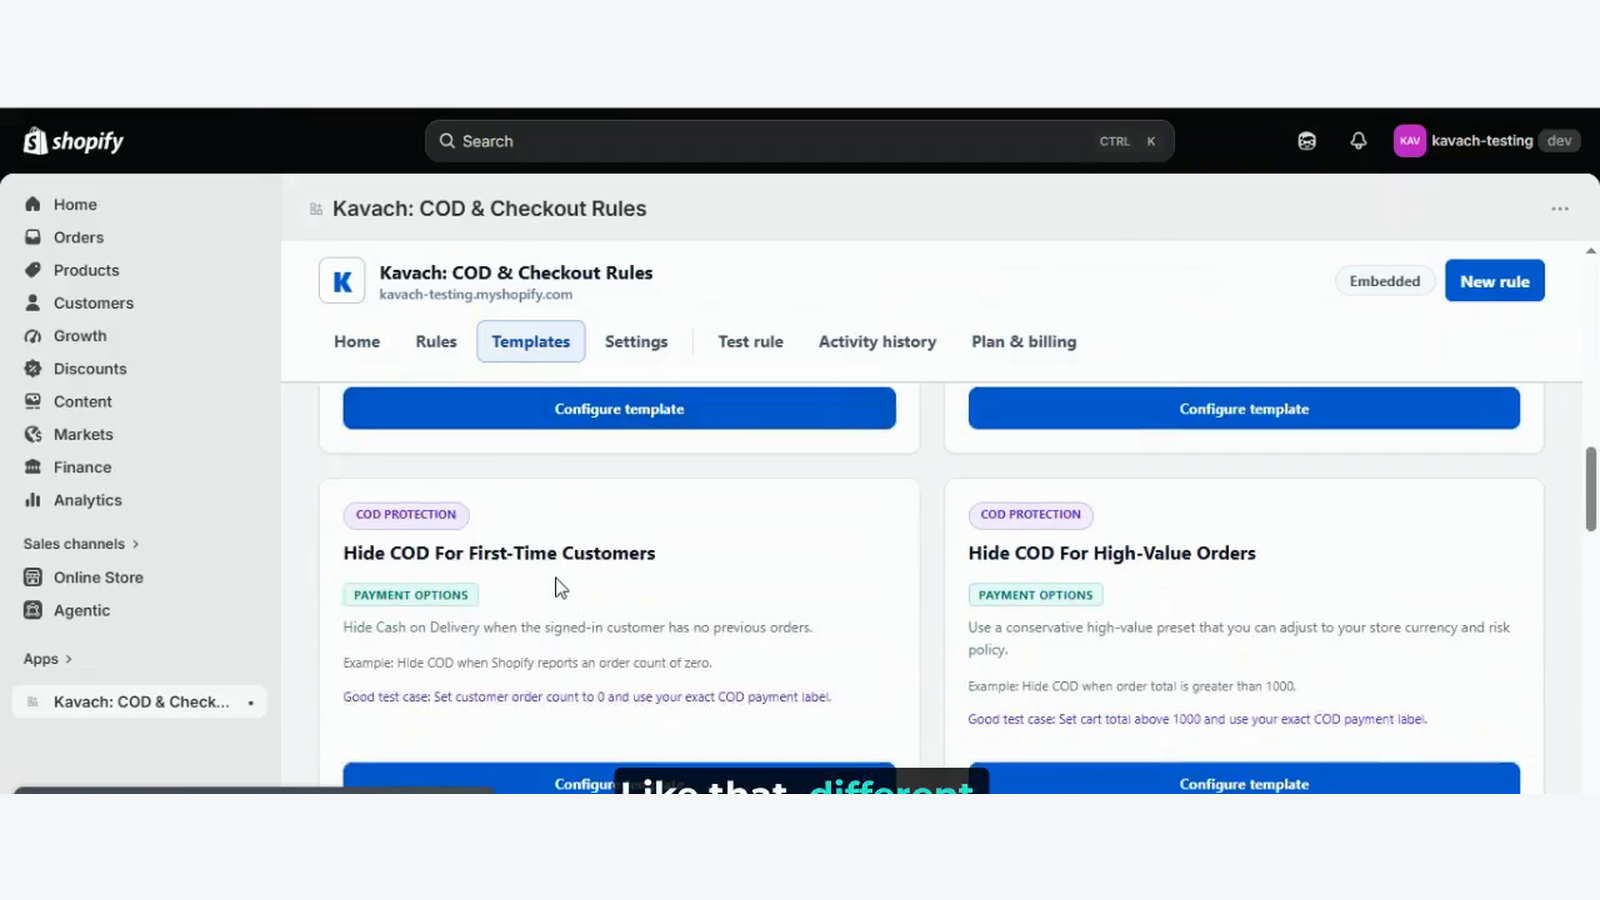Open the Sidekick assistant icon in top bar

point(1307,141)
